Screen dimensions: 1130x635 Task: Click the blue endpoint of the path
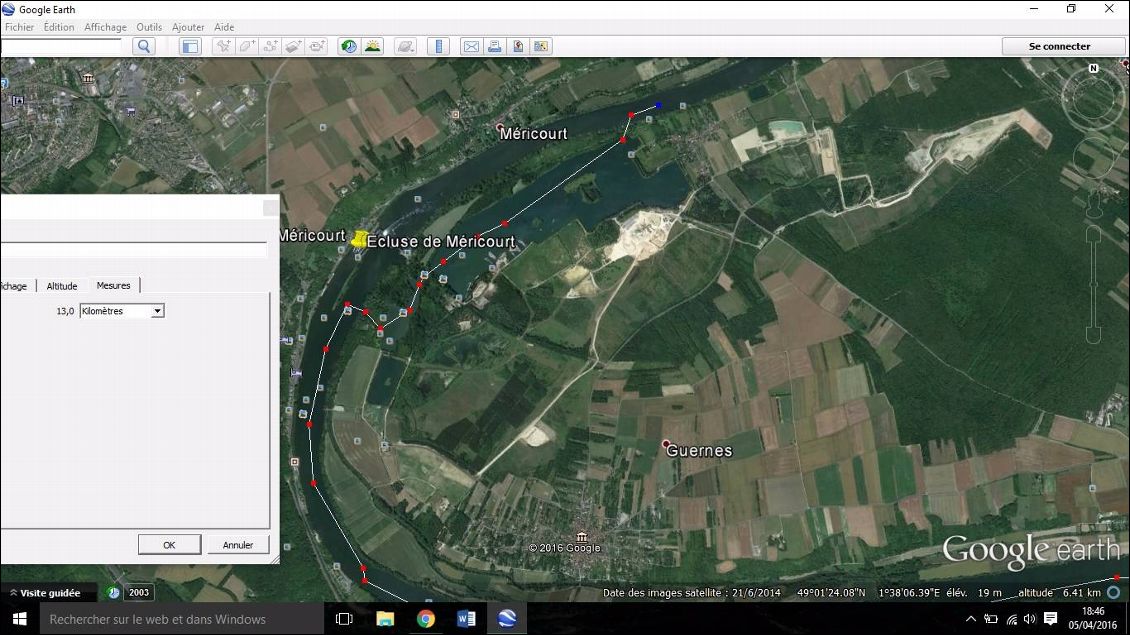[659, 105]
